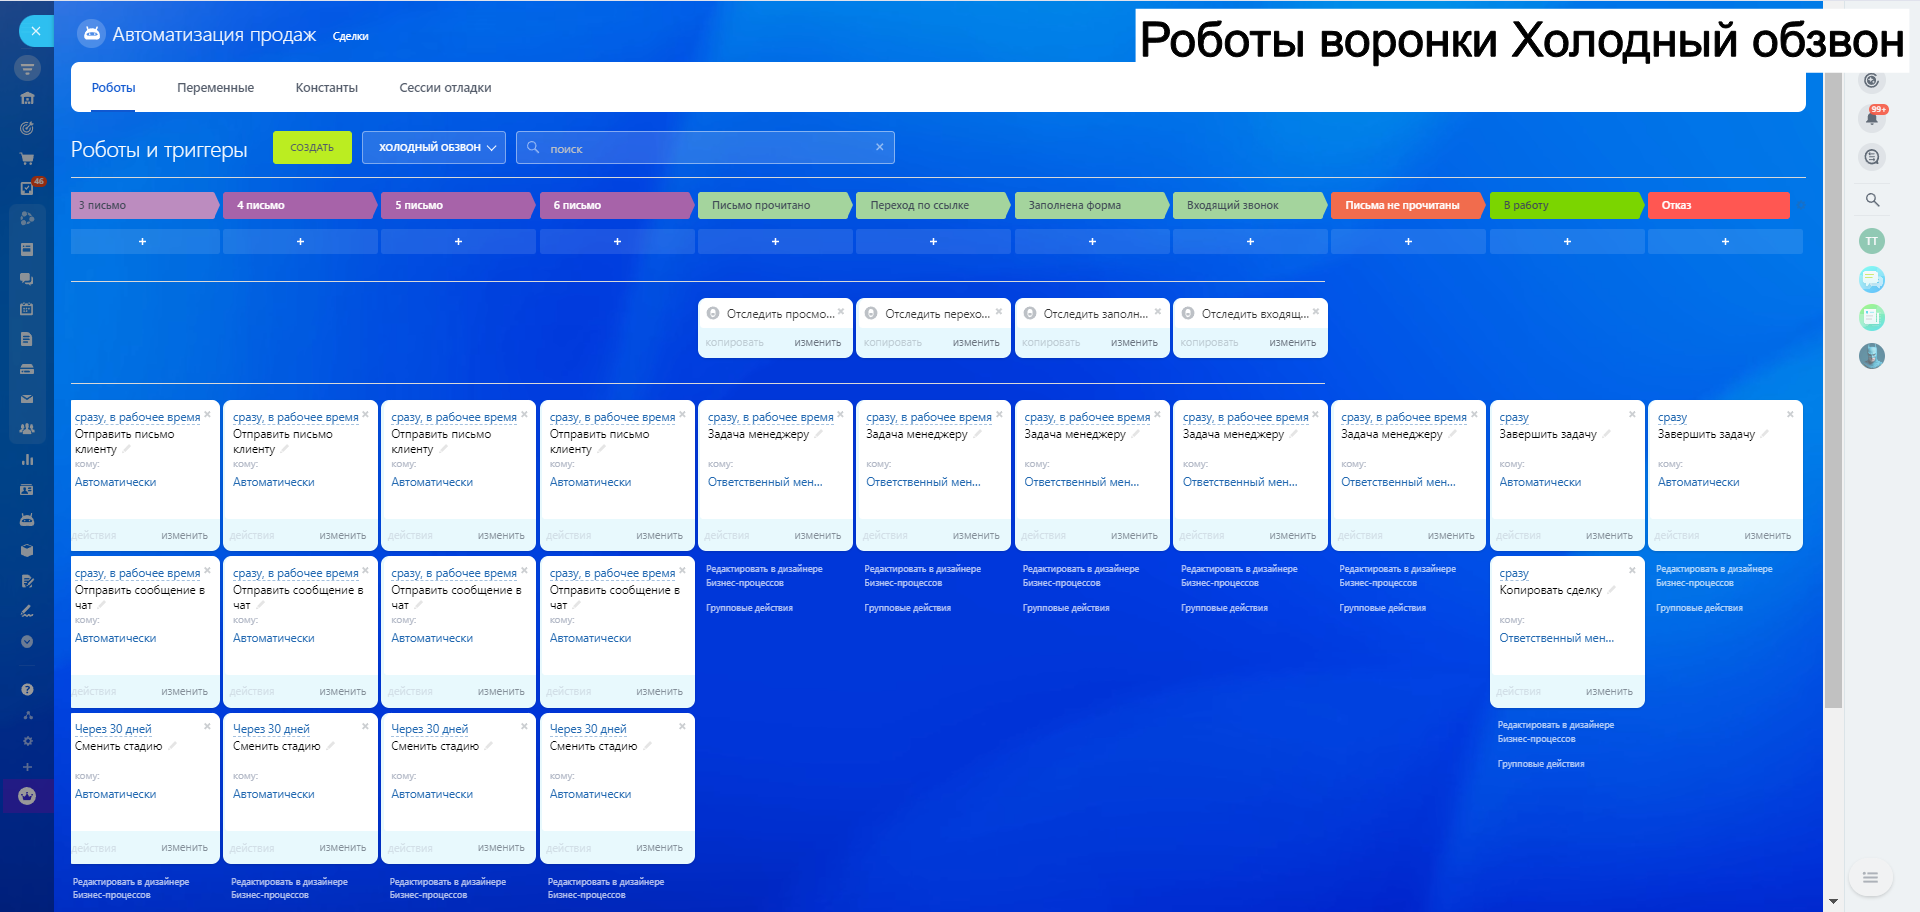
Task: Switch to the Переменные tab
Action: (x=216, y=88)
